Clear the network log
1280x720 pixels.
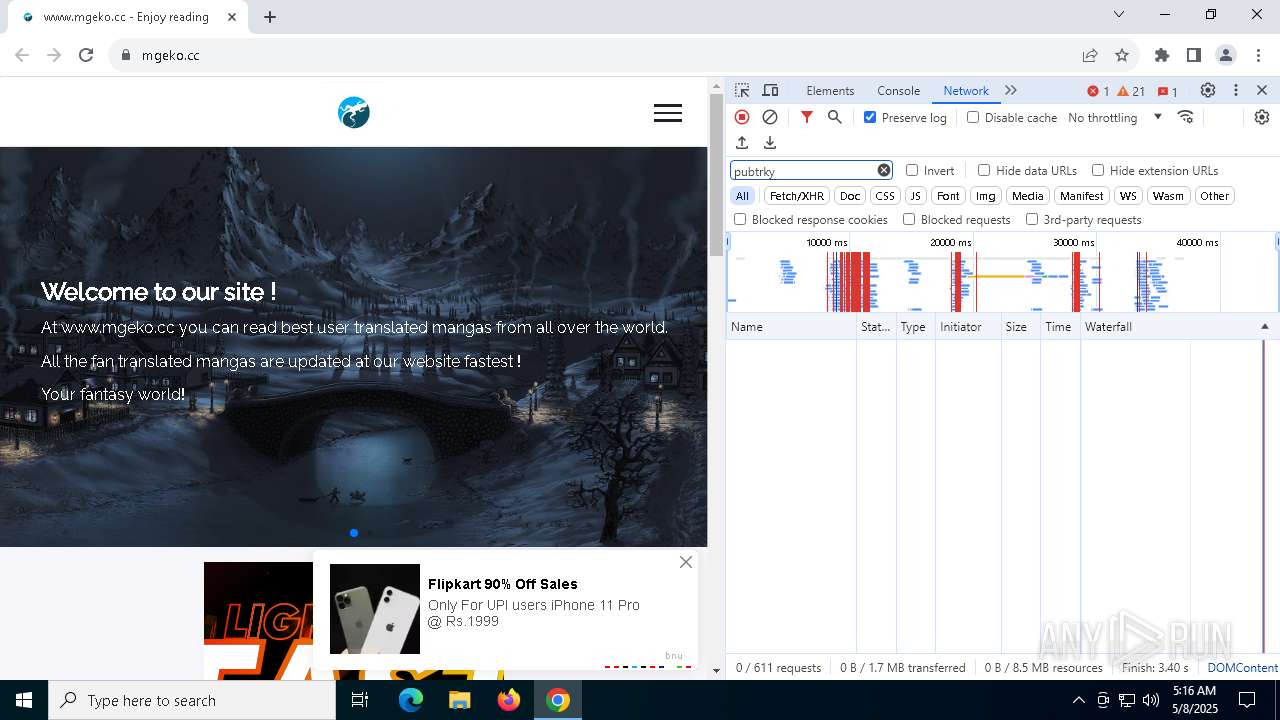tap(770, 117)
